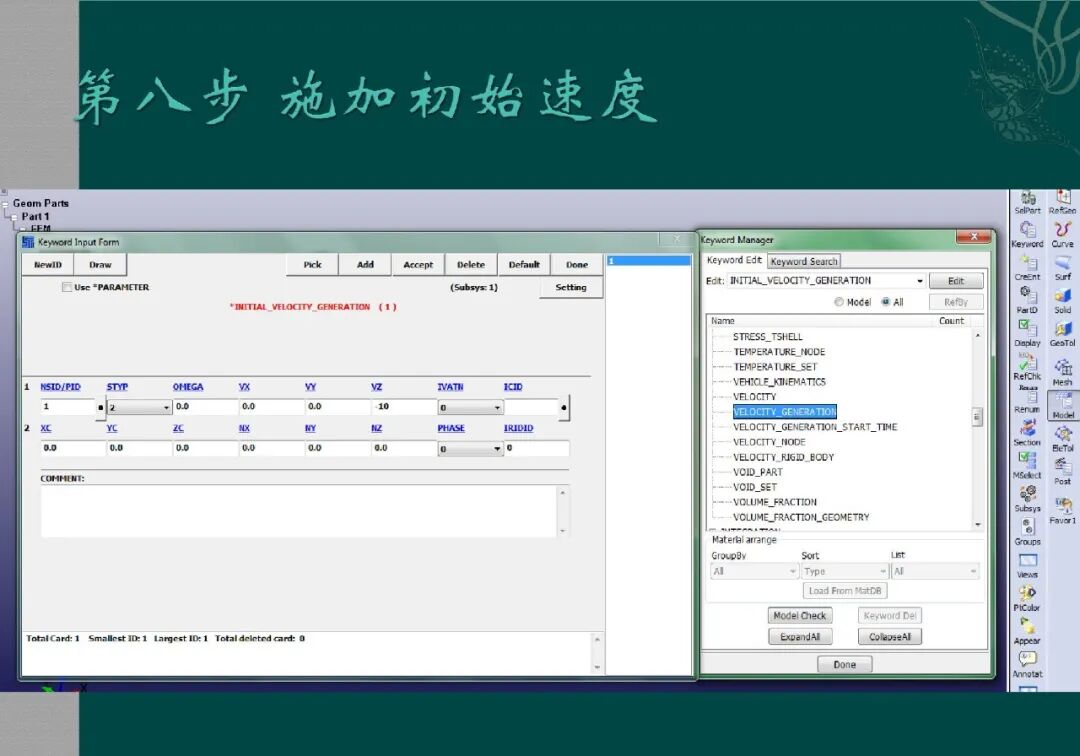The image size is (1080, 756).
Task: Click the CollapseAll button
Action: pyautogui.click(x=890, y=637)
